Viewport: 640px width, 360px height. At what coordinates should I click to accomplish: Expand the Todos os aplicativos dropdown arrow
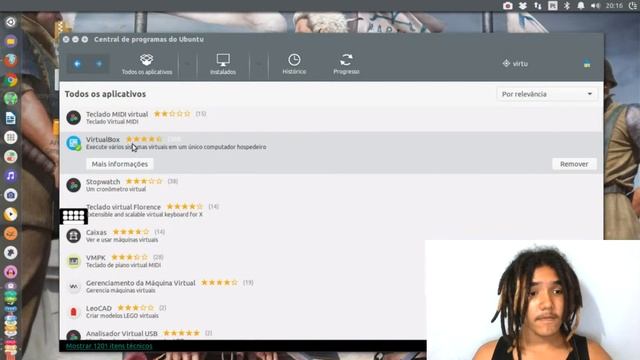click(x=187, y=64)
